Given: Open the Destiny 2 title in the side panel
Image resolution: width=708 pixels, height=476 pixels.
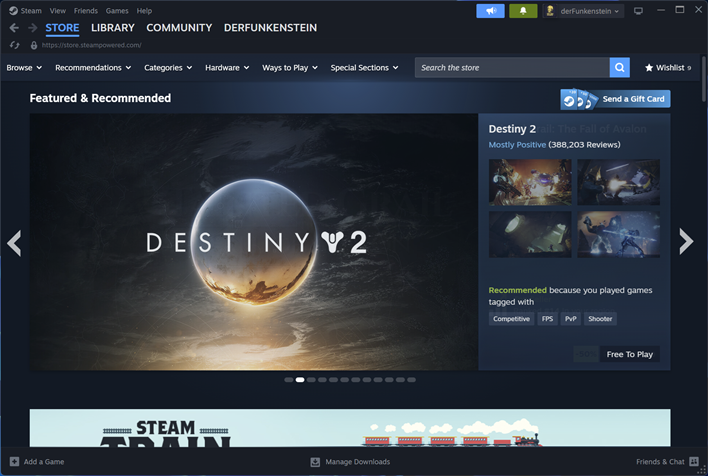Looking at the screenshot, I should click(x=512, y=129).
